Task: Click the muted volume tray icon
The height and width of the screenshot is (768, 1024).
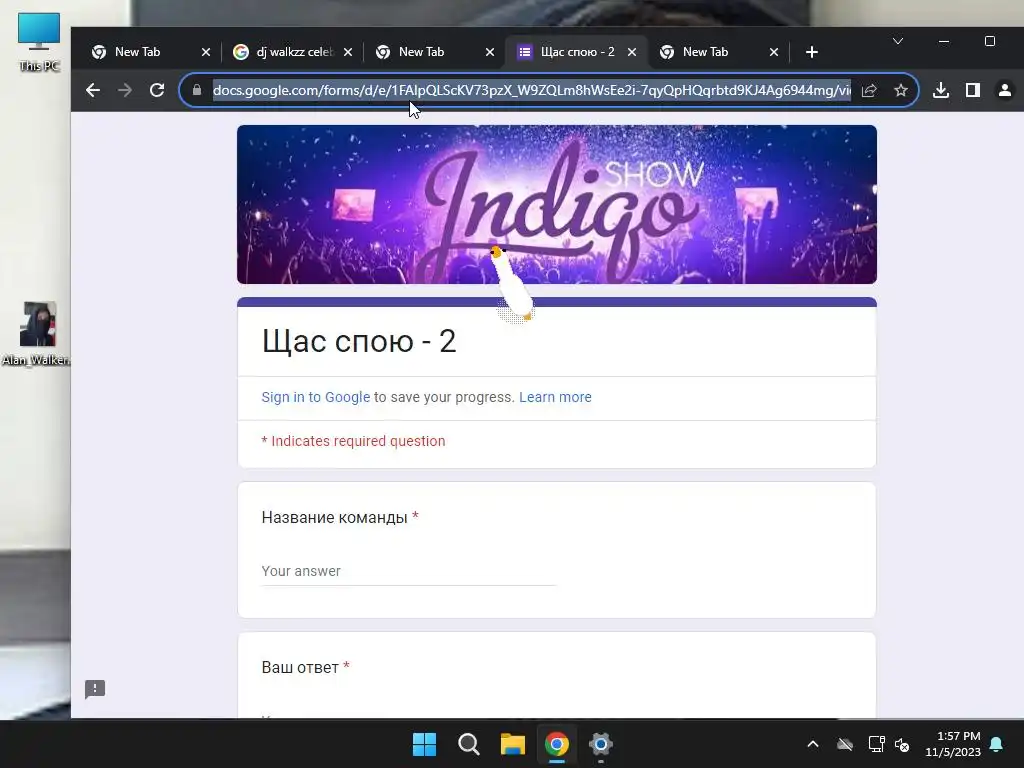Action: [x=903, y=744]
